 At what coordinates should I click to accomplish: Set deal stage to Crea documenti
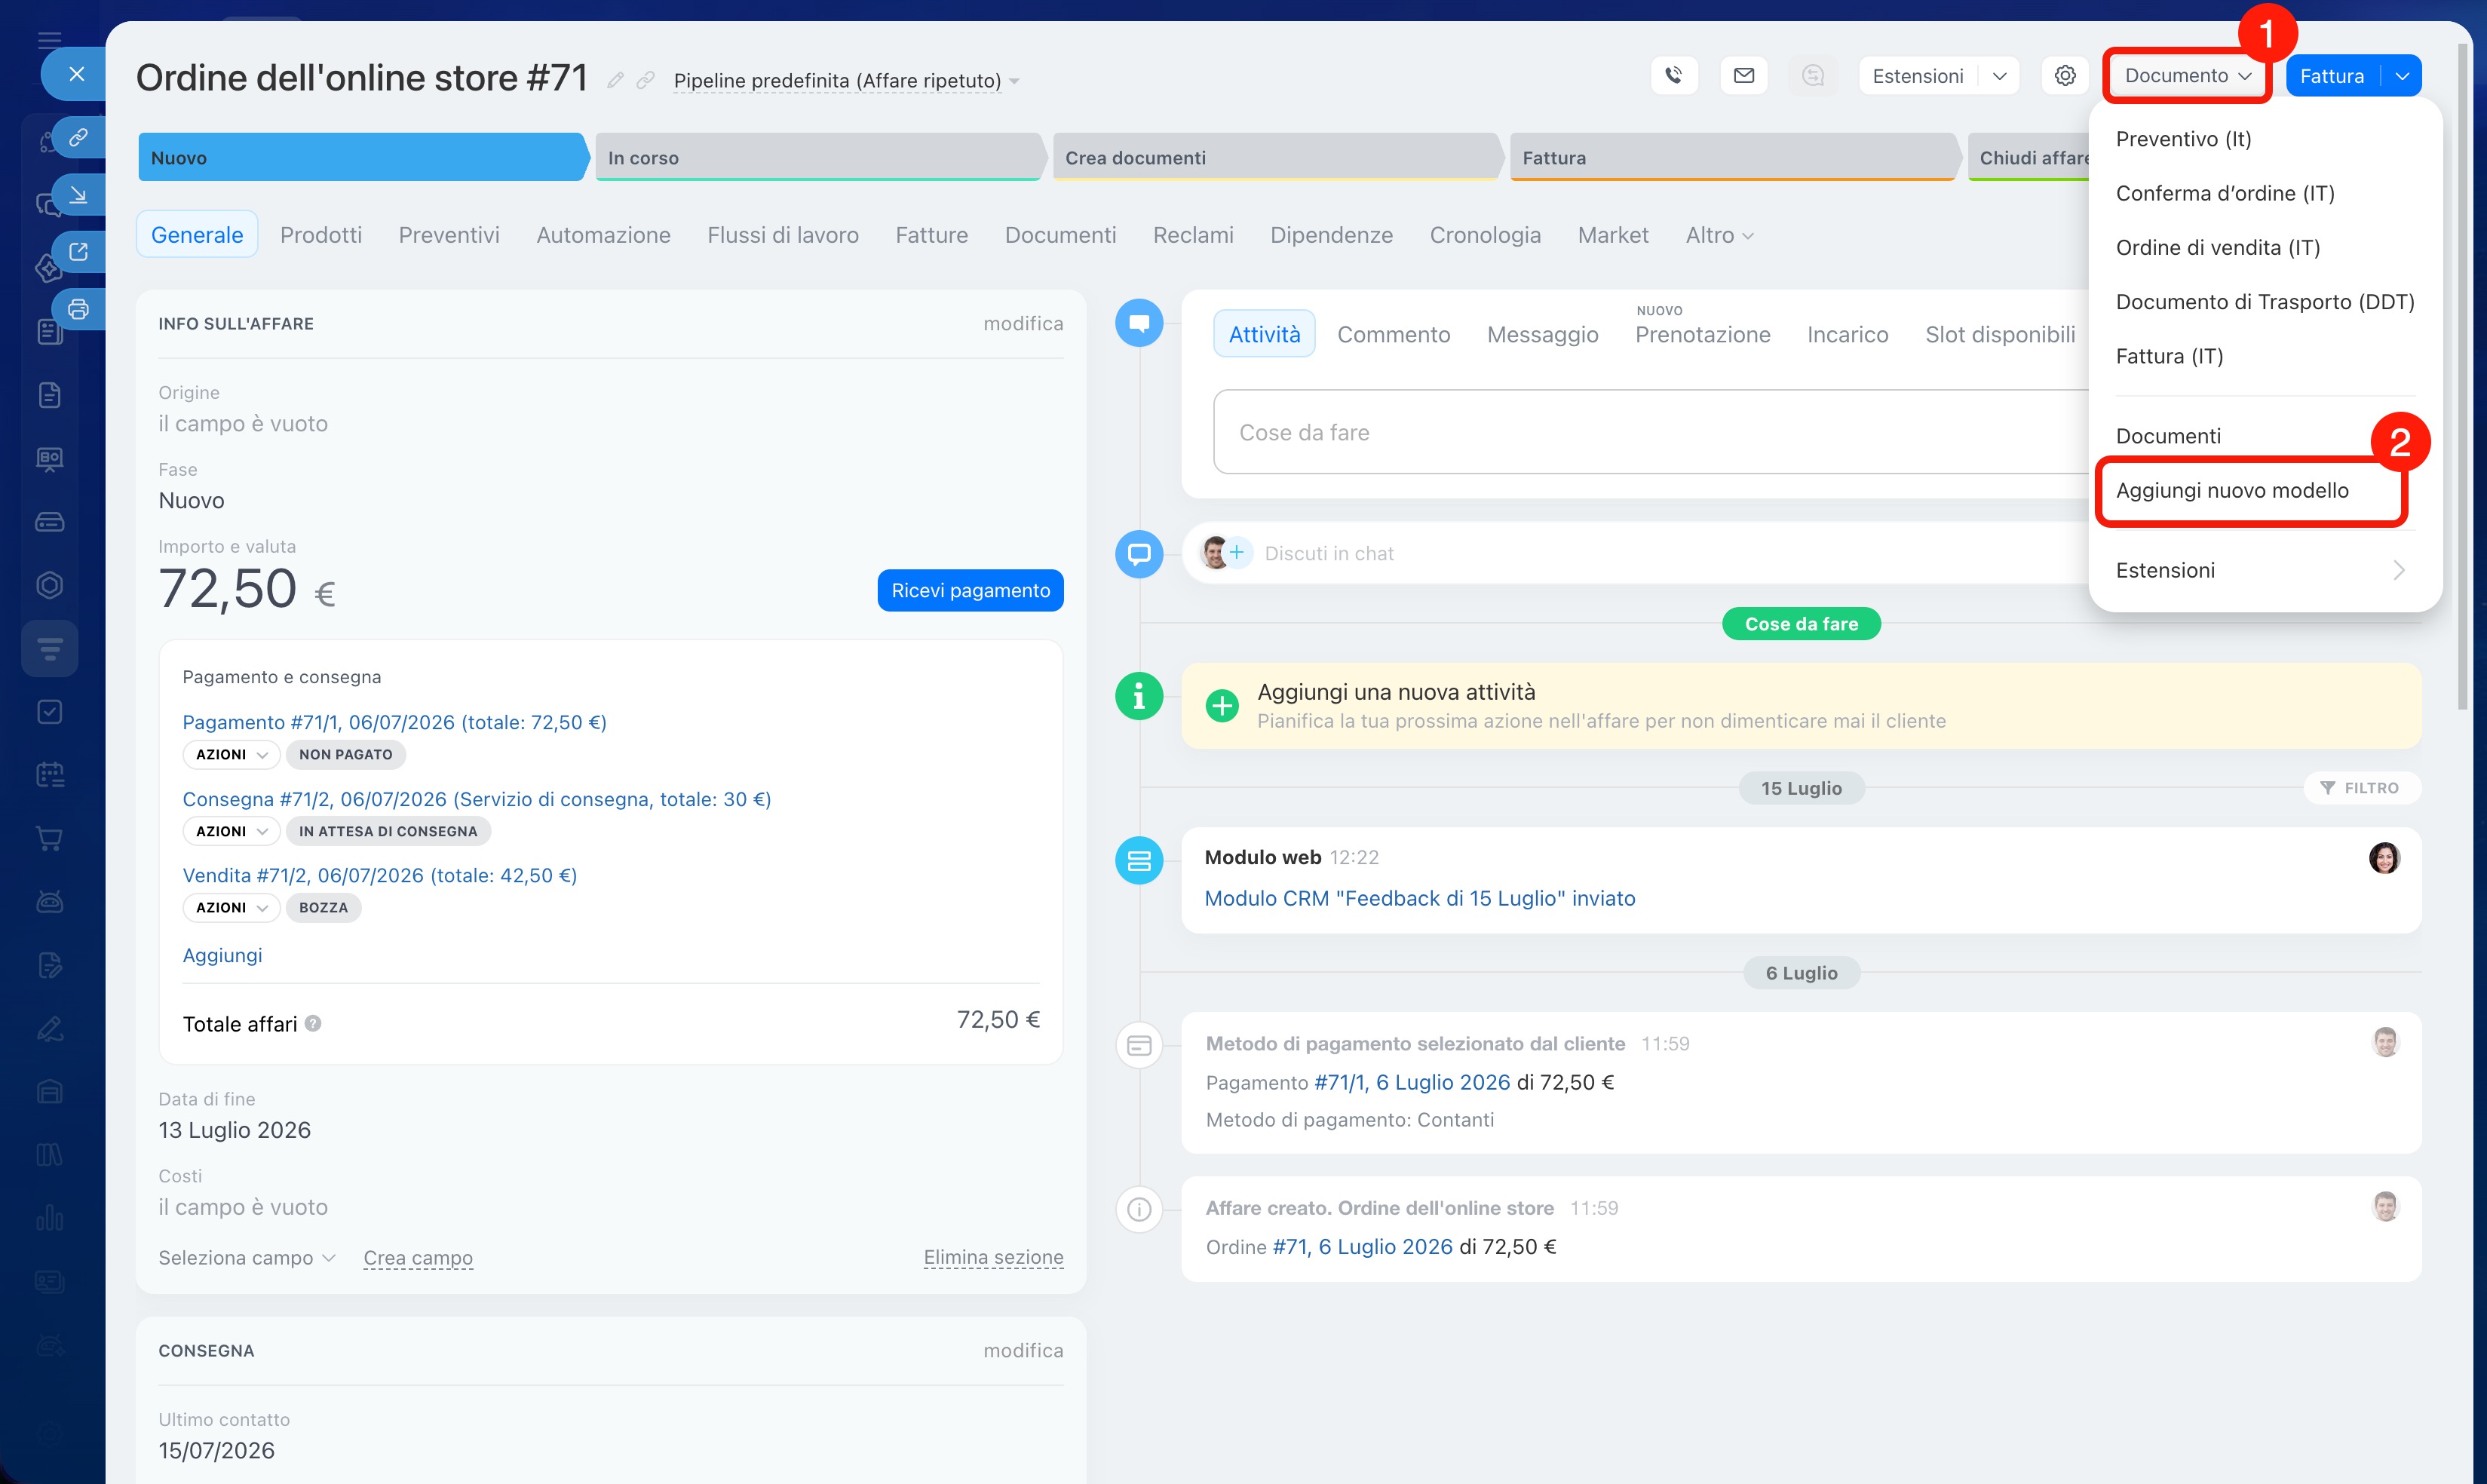point(1278,157)
